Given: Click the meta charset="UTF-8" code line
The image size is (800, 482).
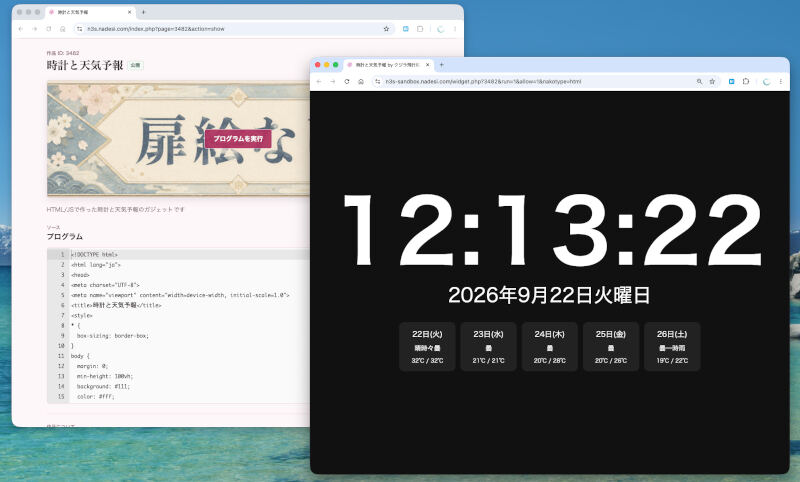Looking at the screenshot, I should [x=105, y=285].
